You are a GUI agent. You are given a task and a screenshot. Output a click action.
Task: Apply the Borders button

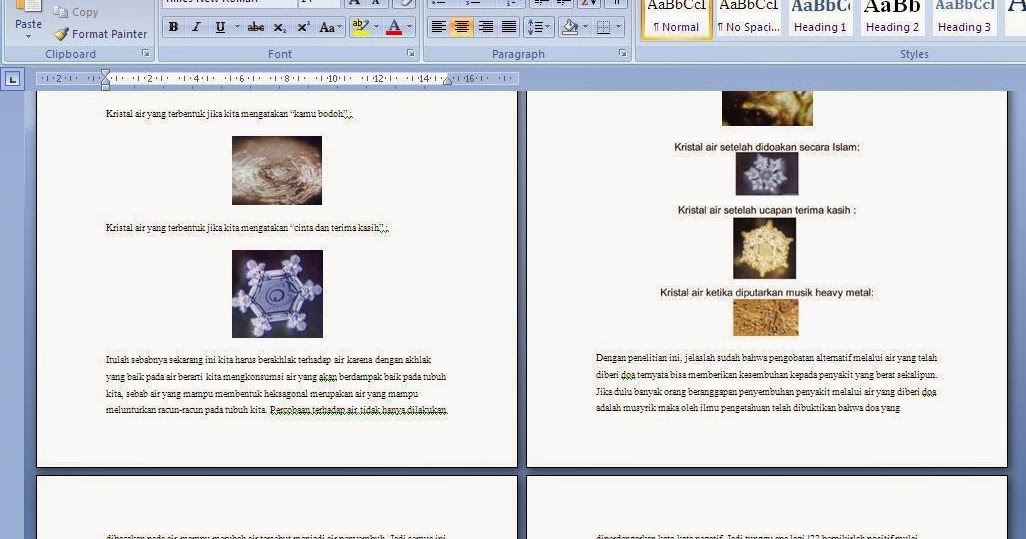pyautogui.click(x=604, y=27)
